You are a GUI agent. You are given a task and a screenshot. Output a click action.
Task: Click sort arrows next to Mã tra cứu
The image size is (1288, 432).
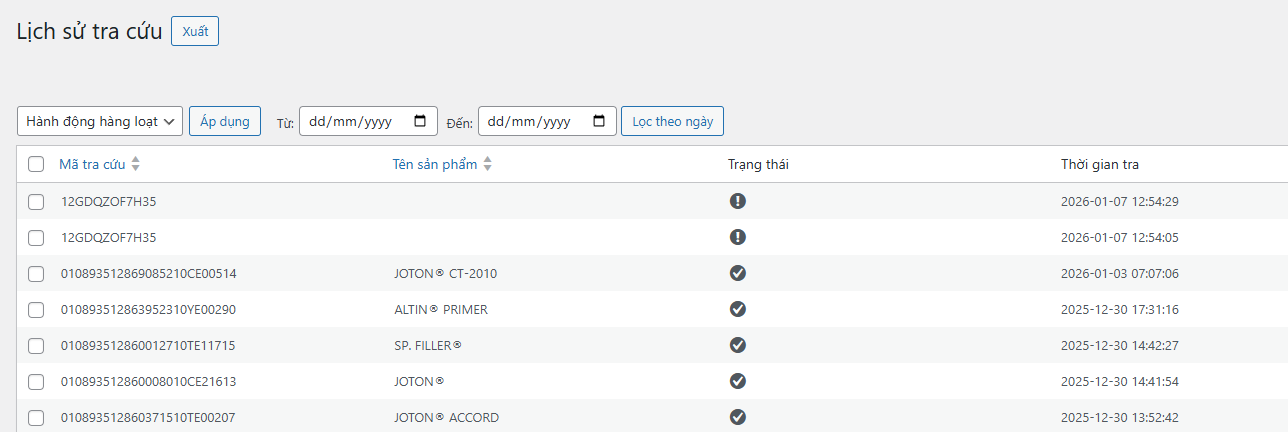click(x=136, y=164)
